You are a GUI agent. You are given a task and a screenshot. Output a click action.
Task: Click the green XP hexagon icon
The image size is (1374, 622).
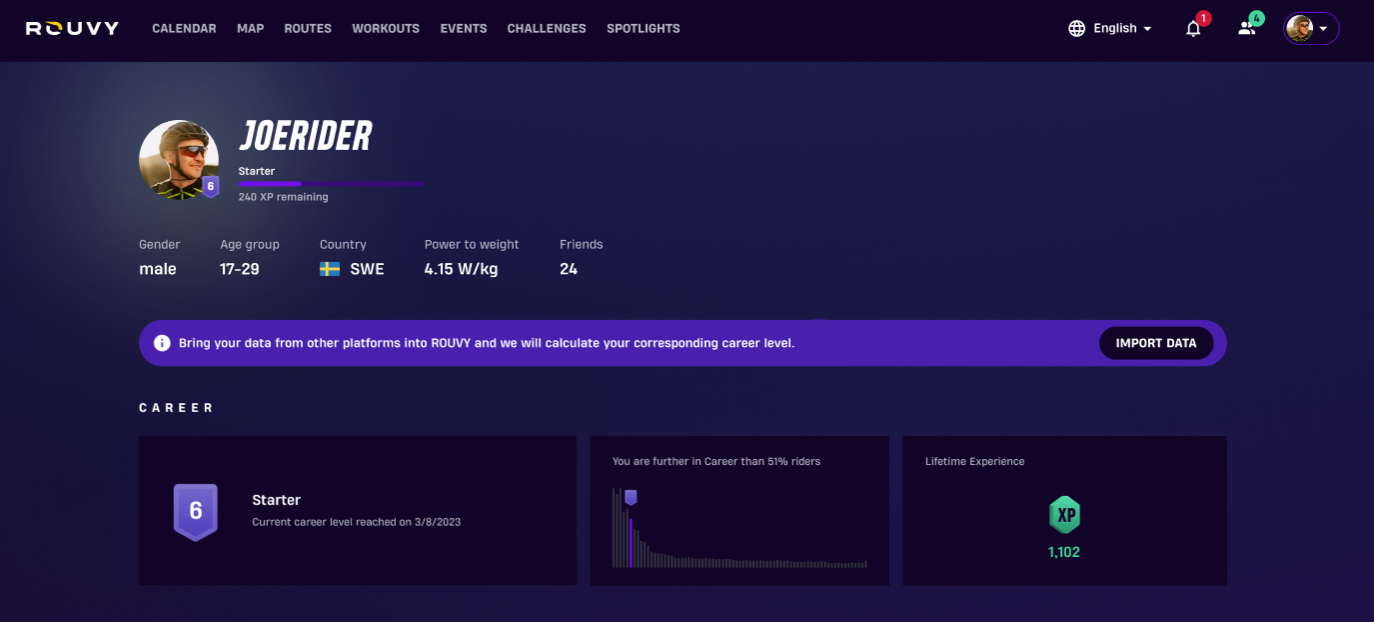[1065, 515]
